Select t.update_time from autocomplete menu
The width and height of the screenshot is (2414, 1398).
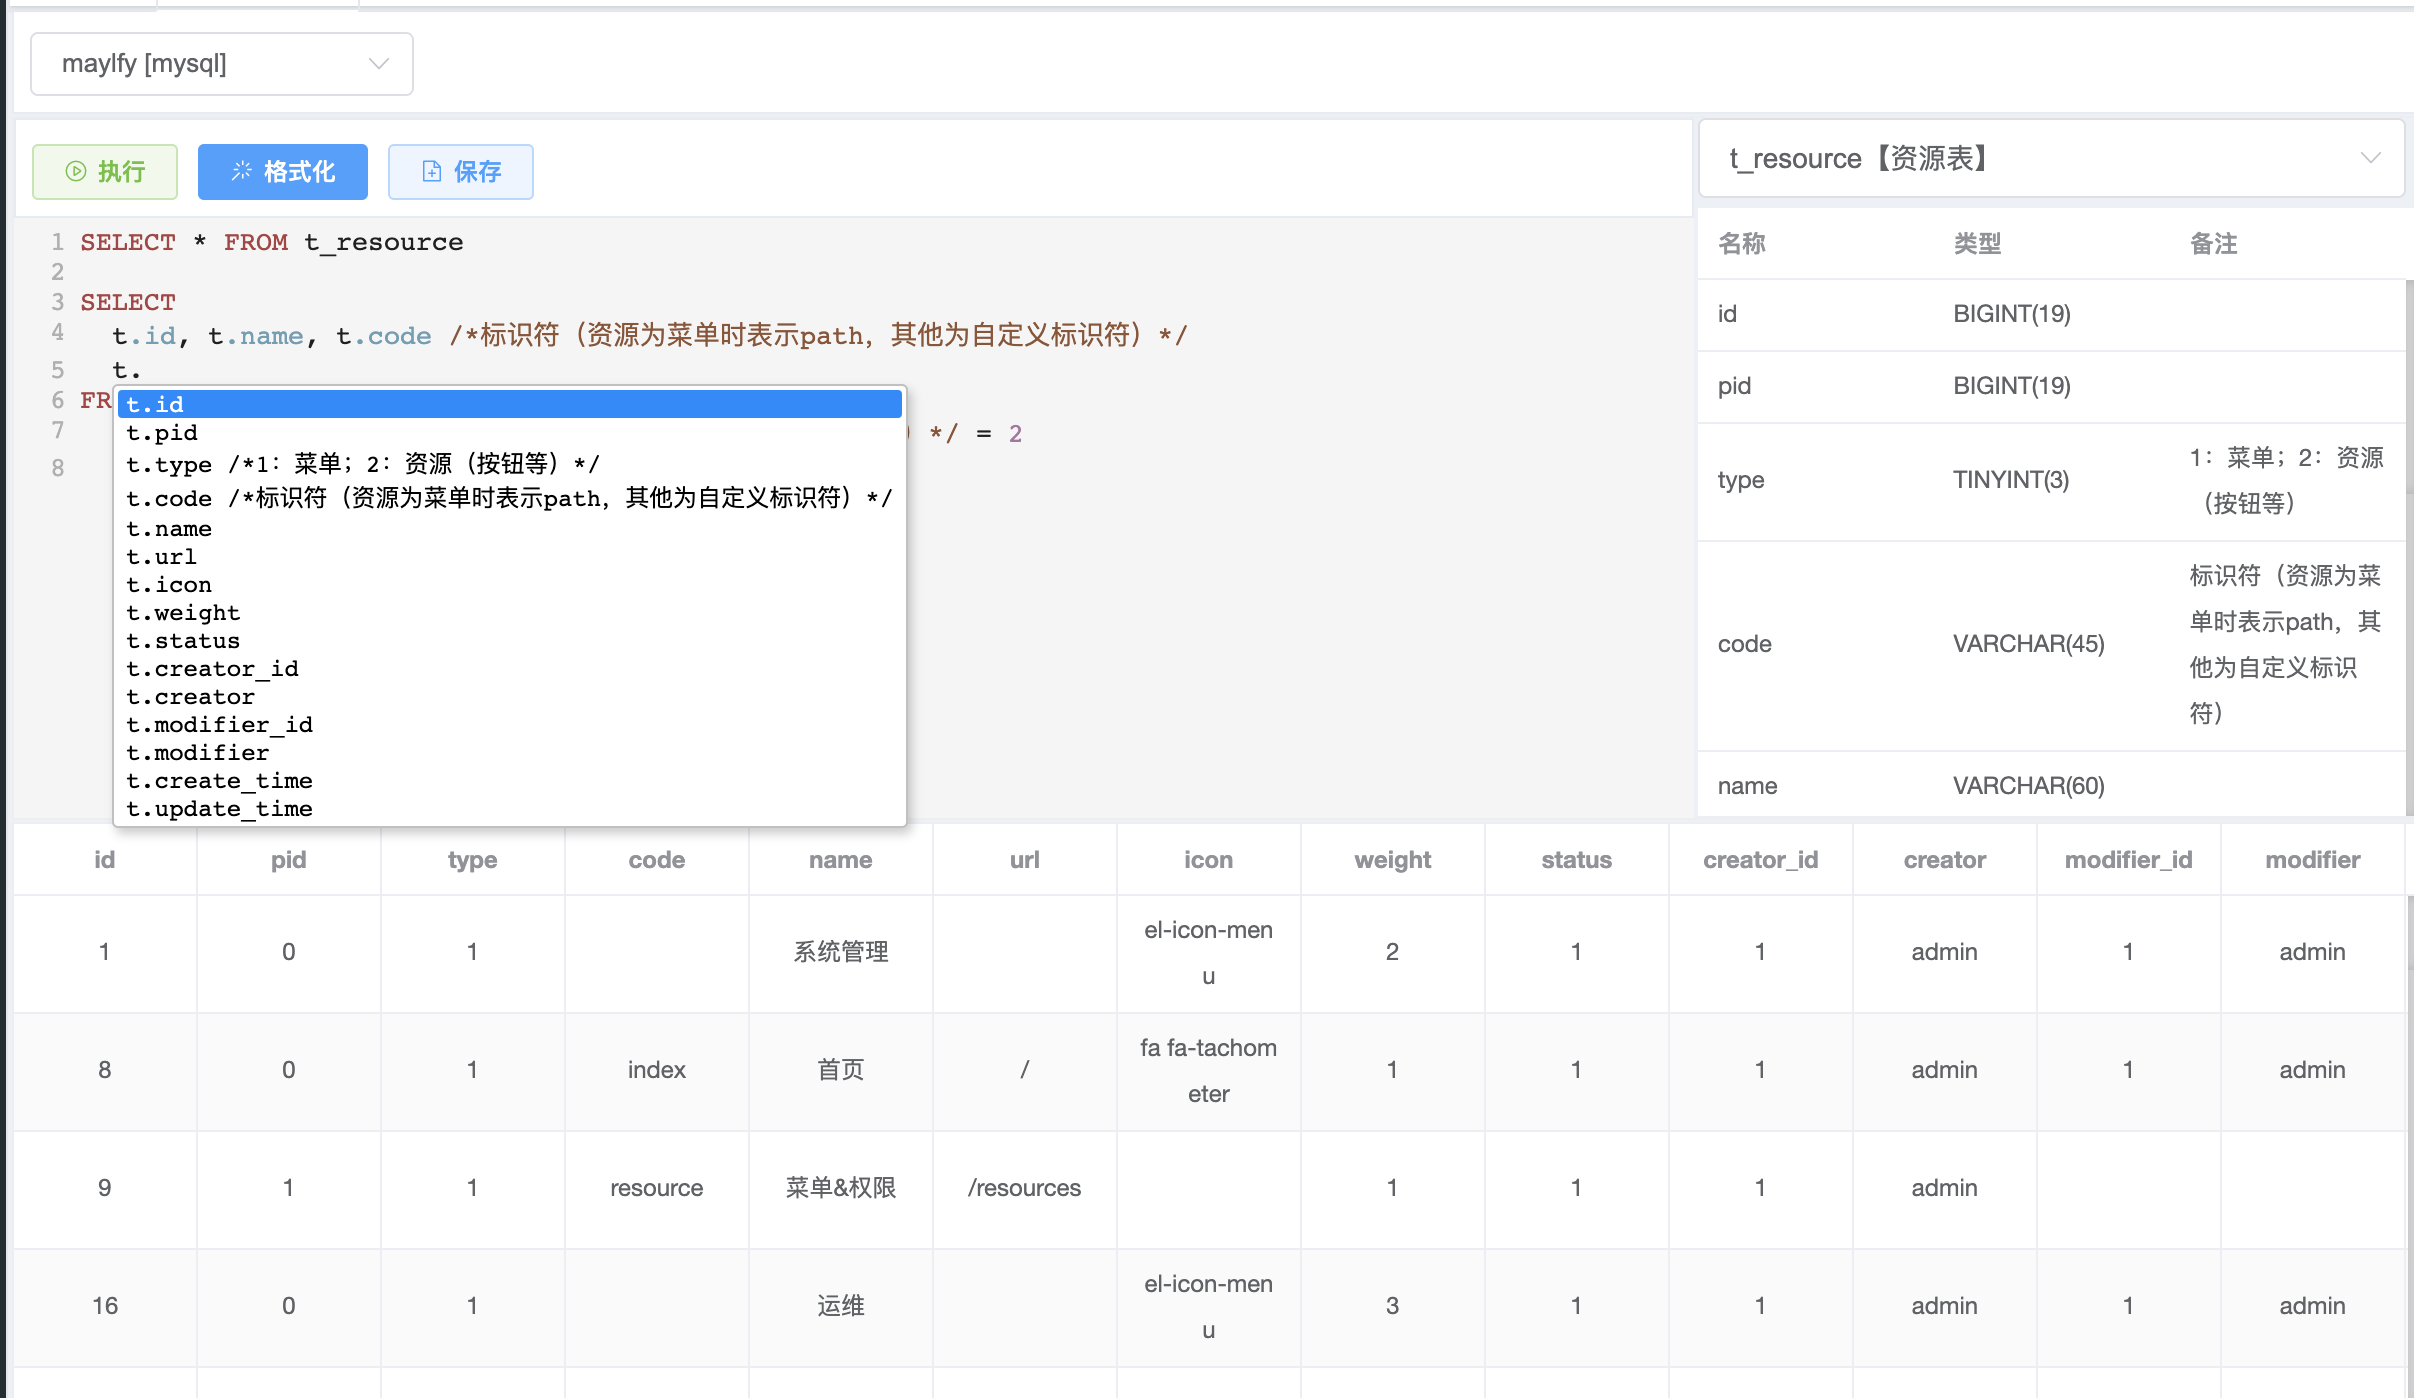click(x=218, y=809)
